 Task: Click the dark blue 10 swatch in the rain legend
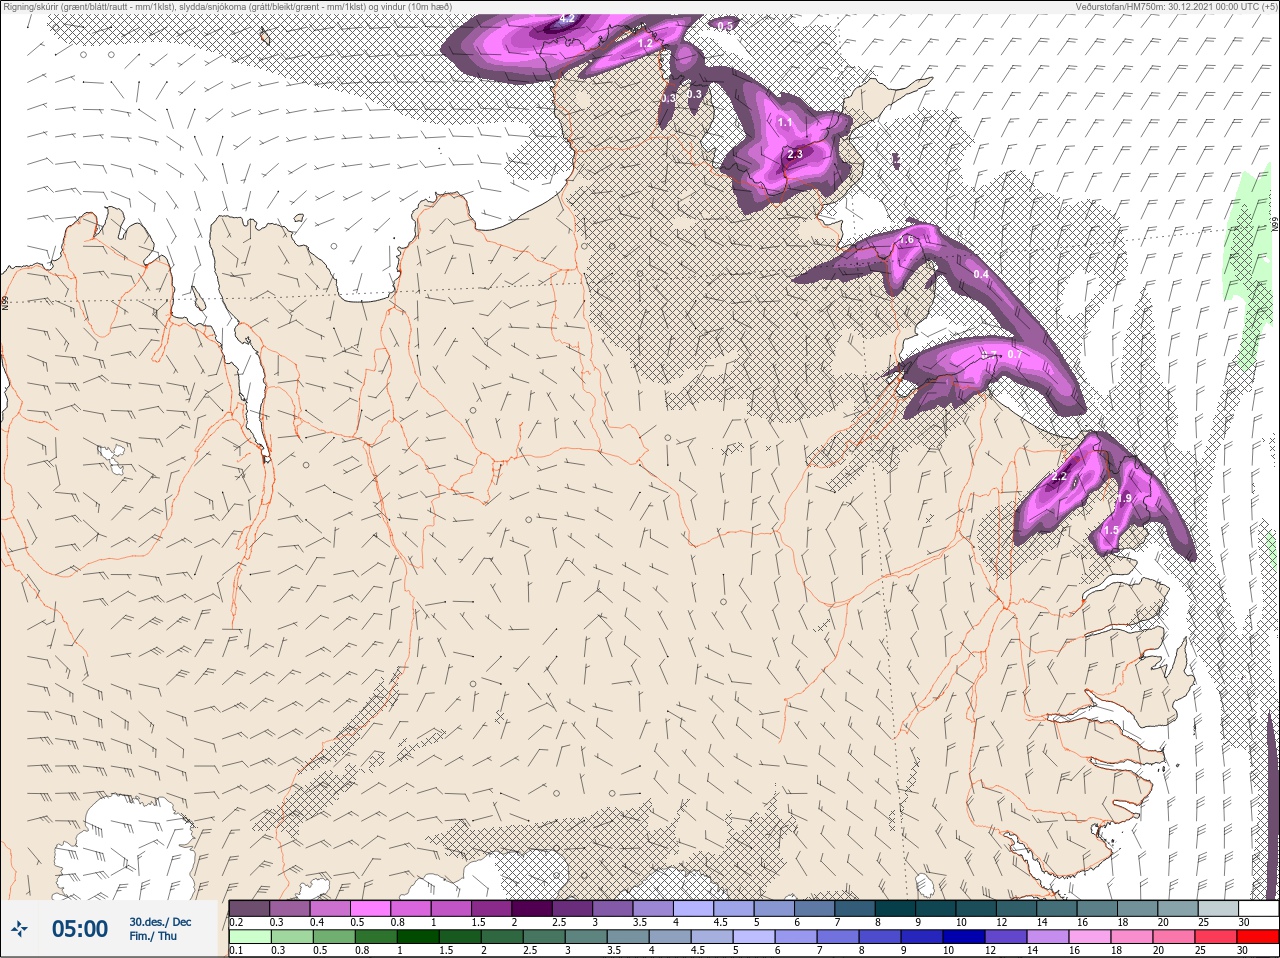[965, 937]
